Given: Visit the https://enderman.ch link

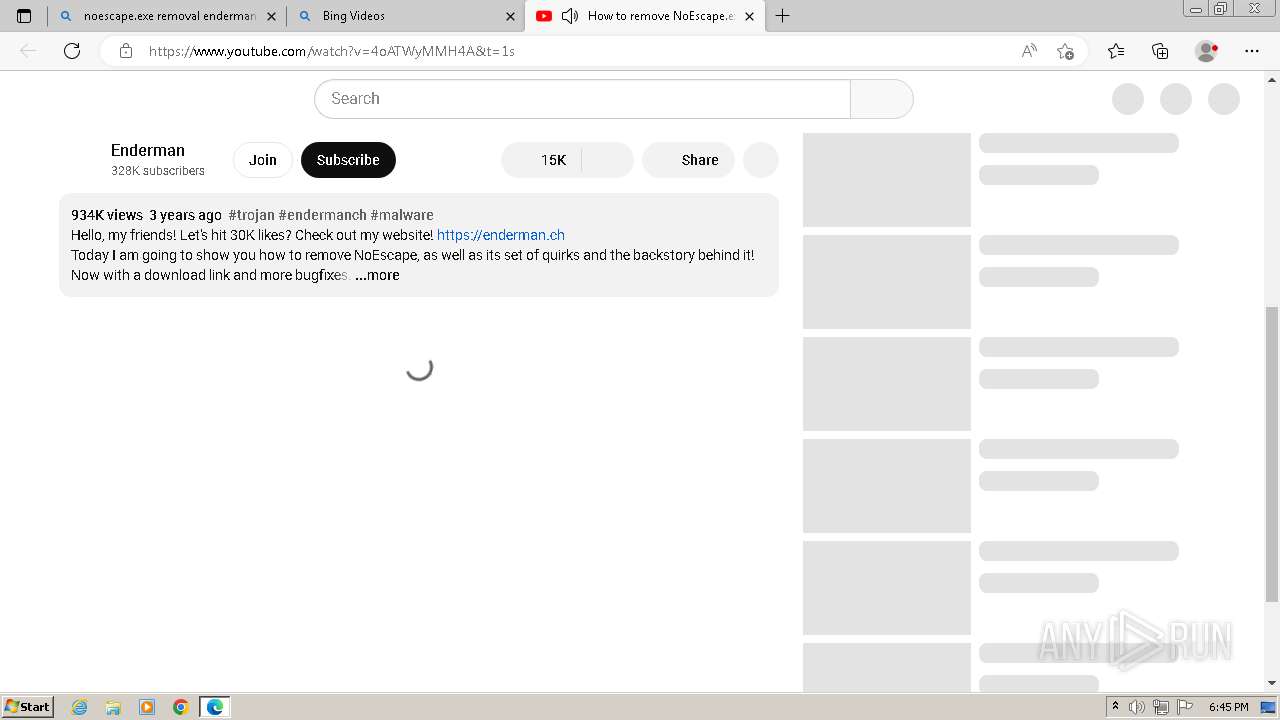Looking at the screenshot, I should [501, 235].
